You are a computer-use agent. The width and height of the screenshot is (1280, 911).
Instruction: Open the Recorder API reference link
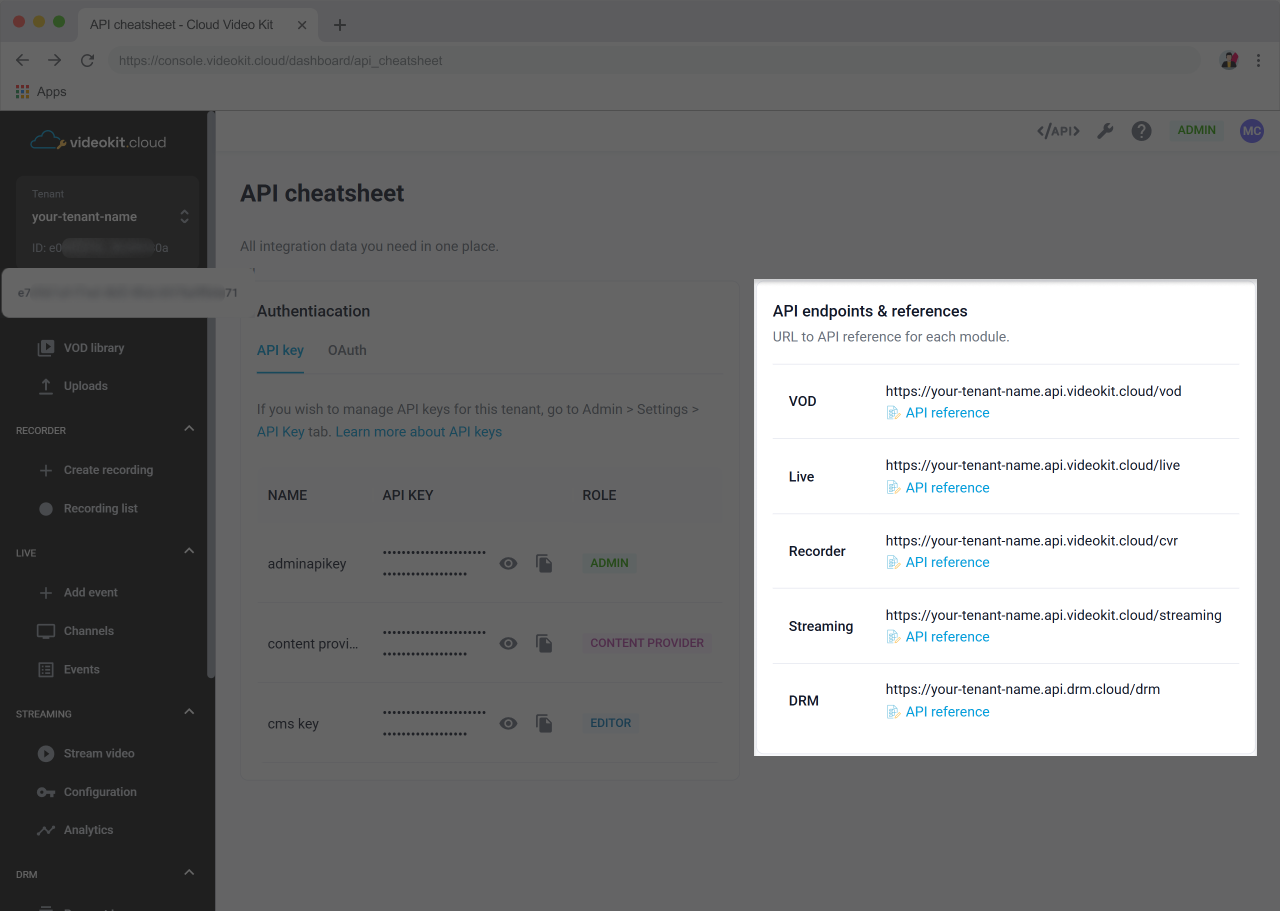[x=947, y=563]
